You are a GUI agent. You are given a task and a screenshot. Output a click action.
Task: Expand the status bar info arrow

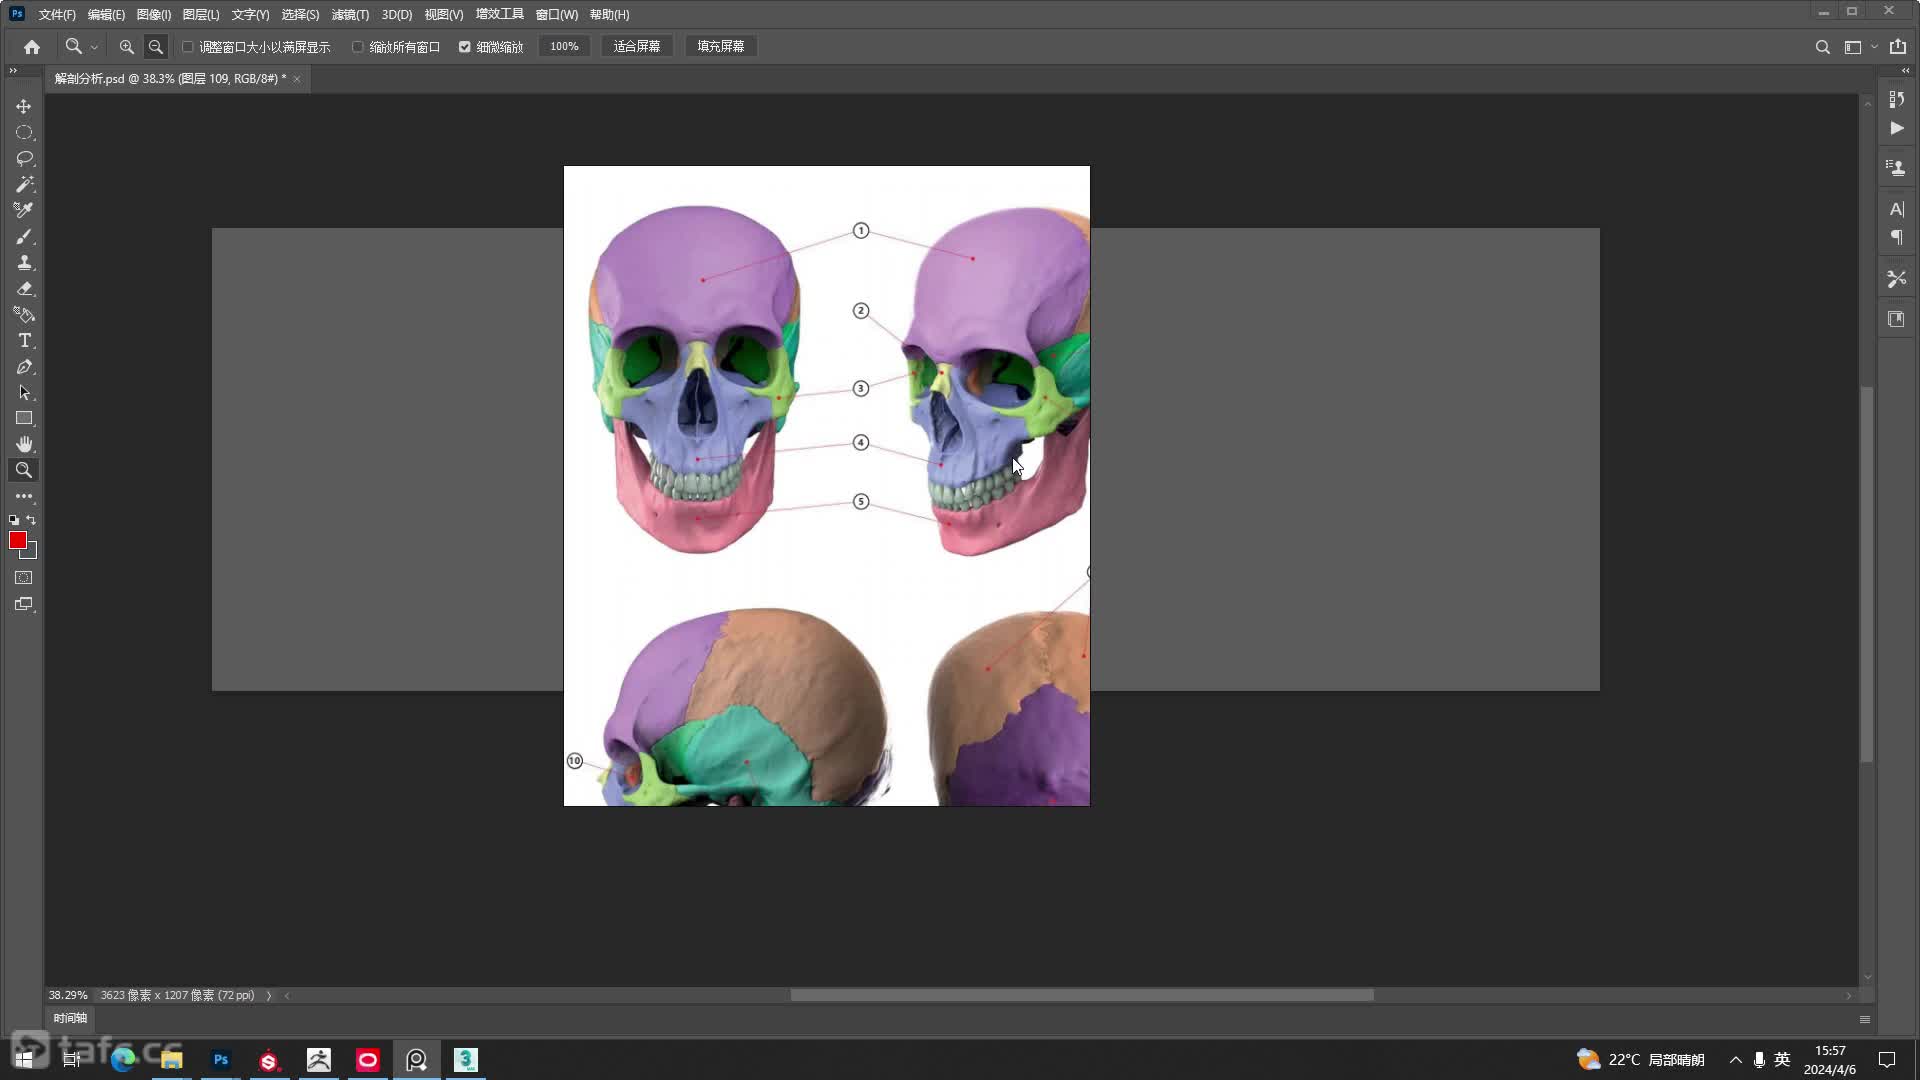269,996
